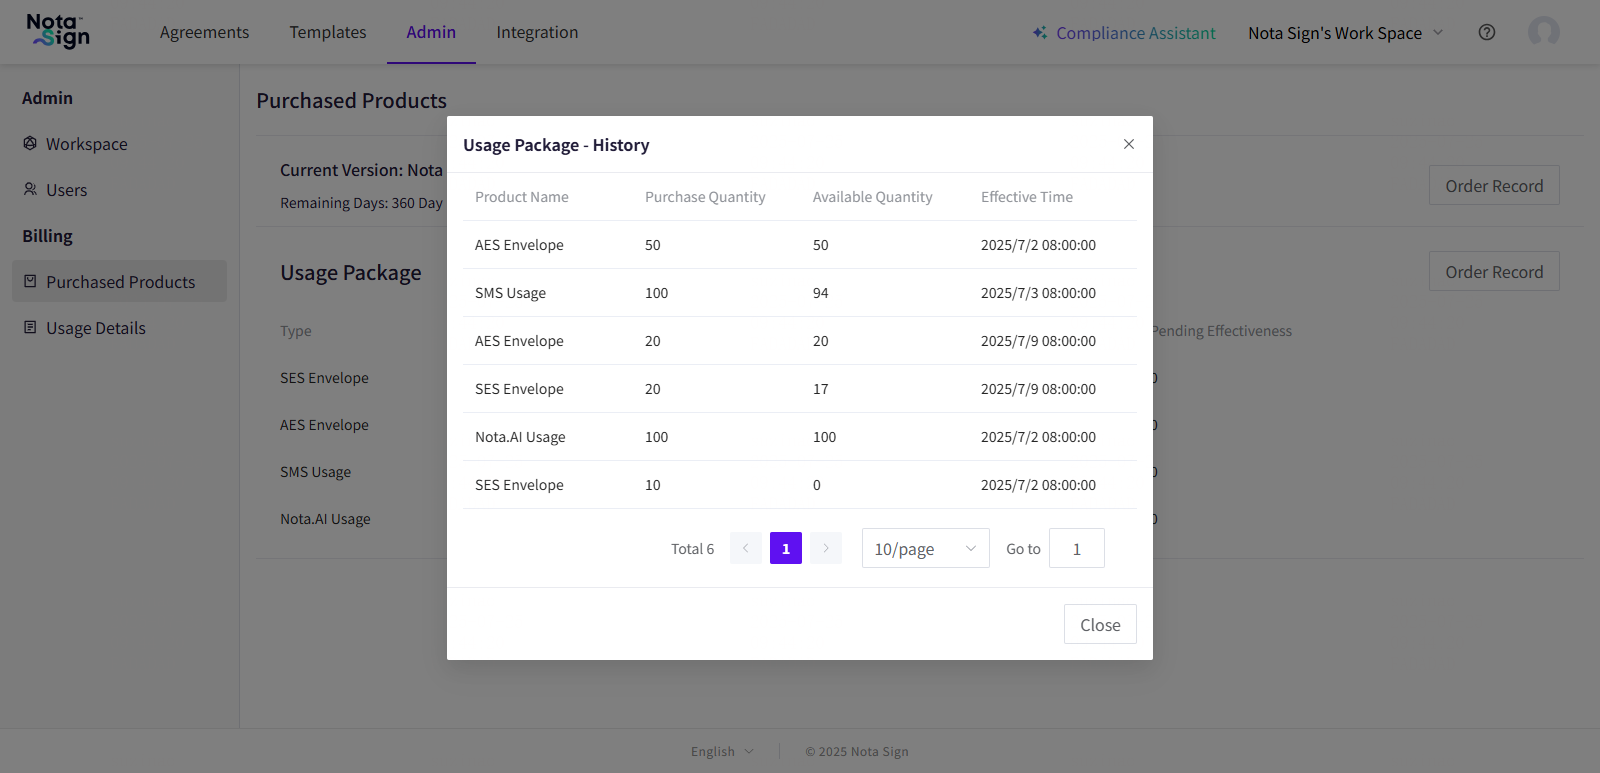Click the Users sidebar icon
Screen dimensions: 1600x773
click(x=30, y=190)
